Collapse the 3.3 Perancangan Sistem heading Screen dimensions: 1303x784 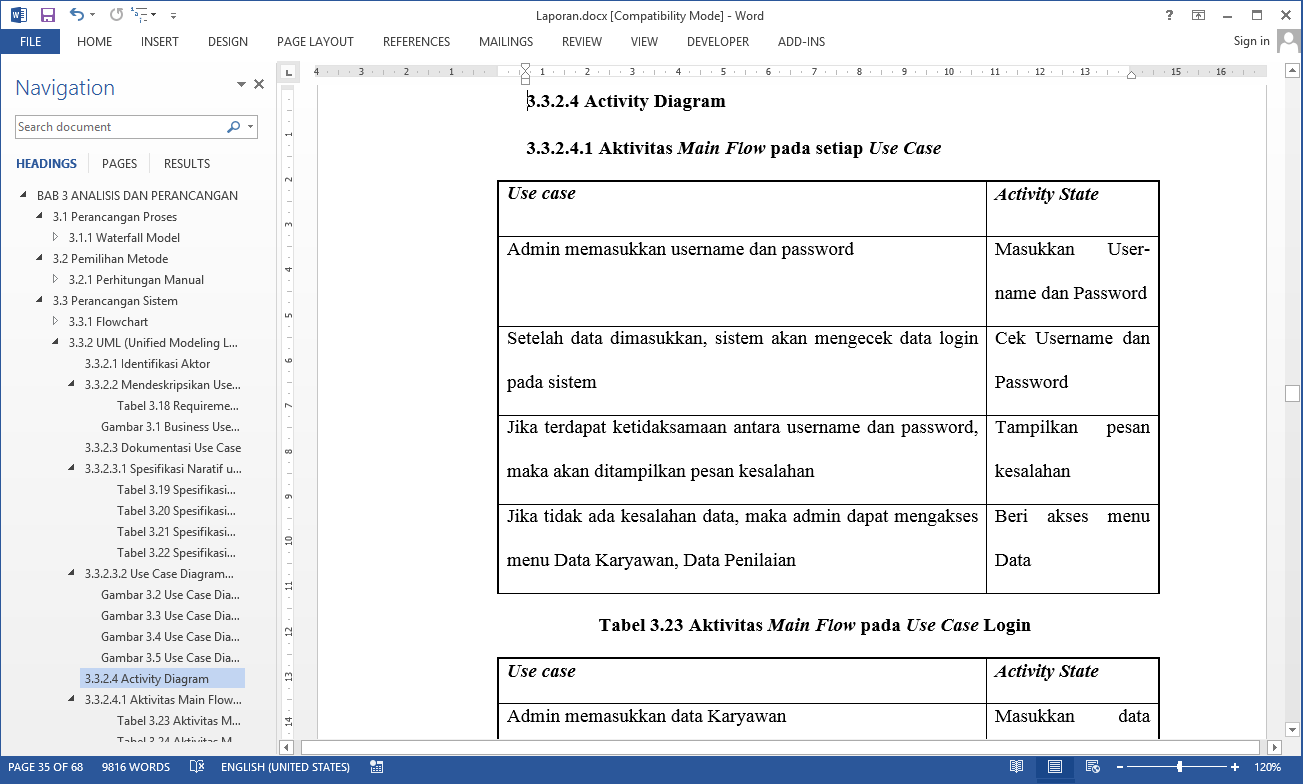[x=41, y=301]
